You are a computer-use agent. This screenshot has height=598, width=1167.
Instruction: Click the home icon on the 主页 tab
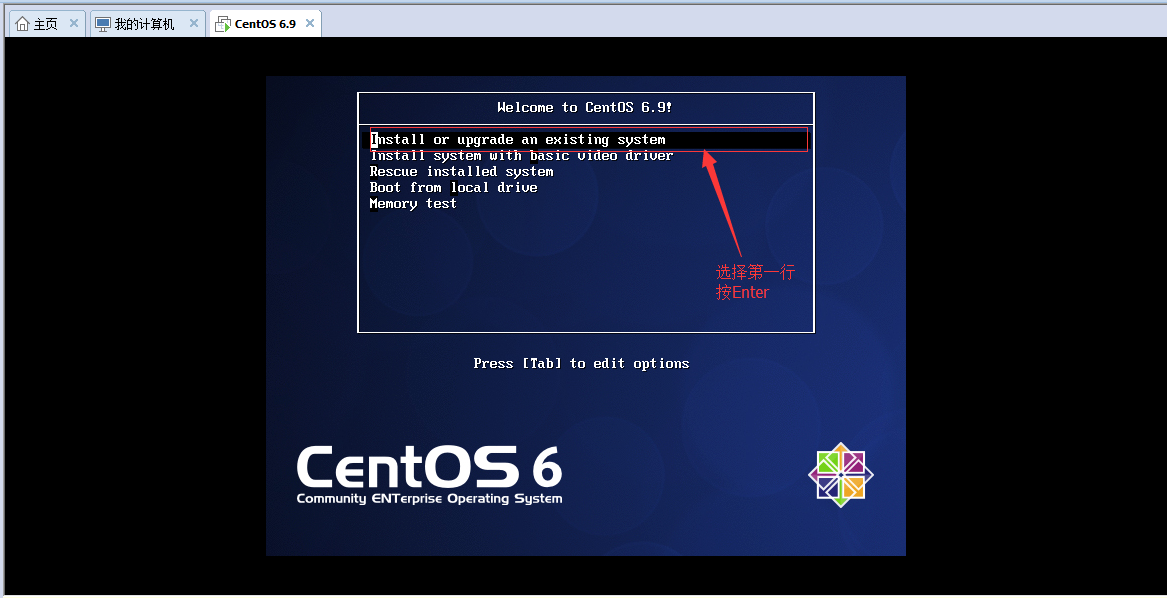[x=22, y=24]
